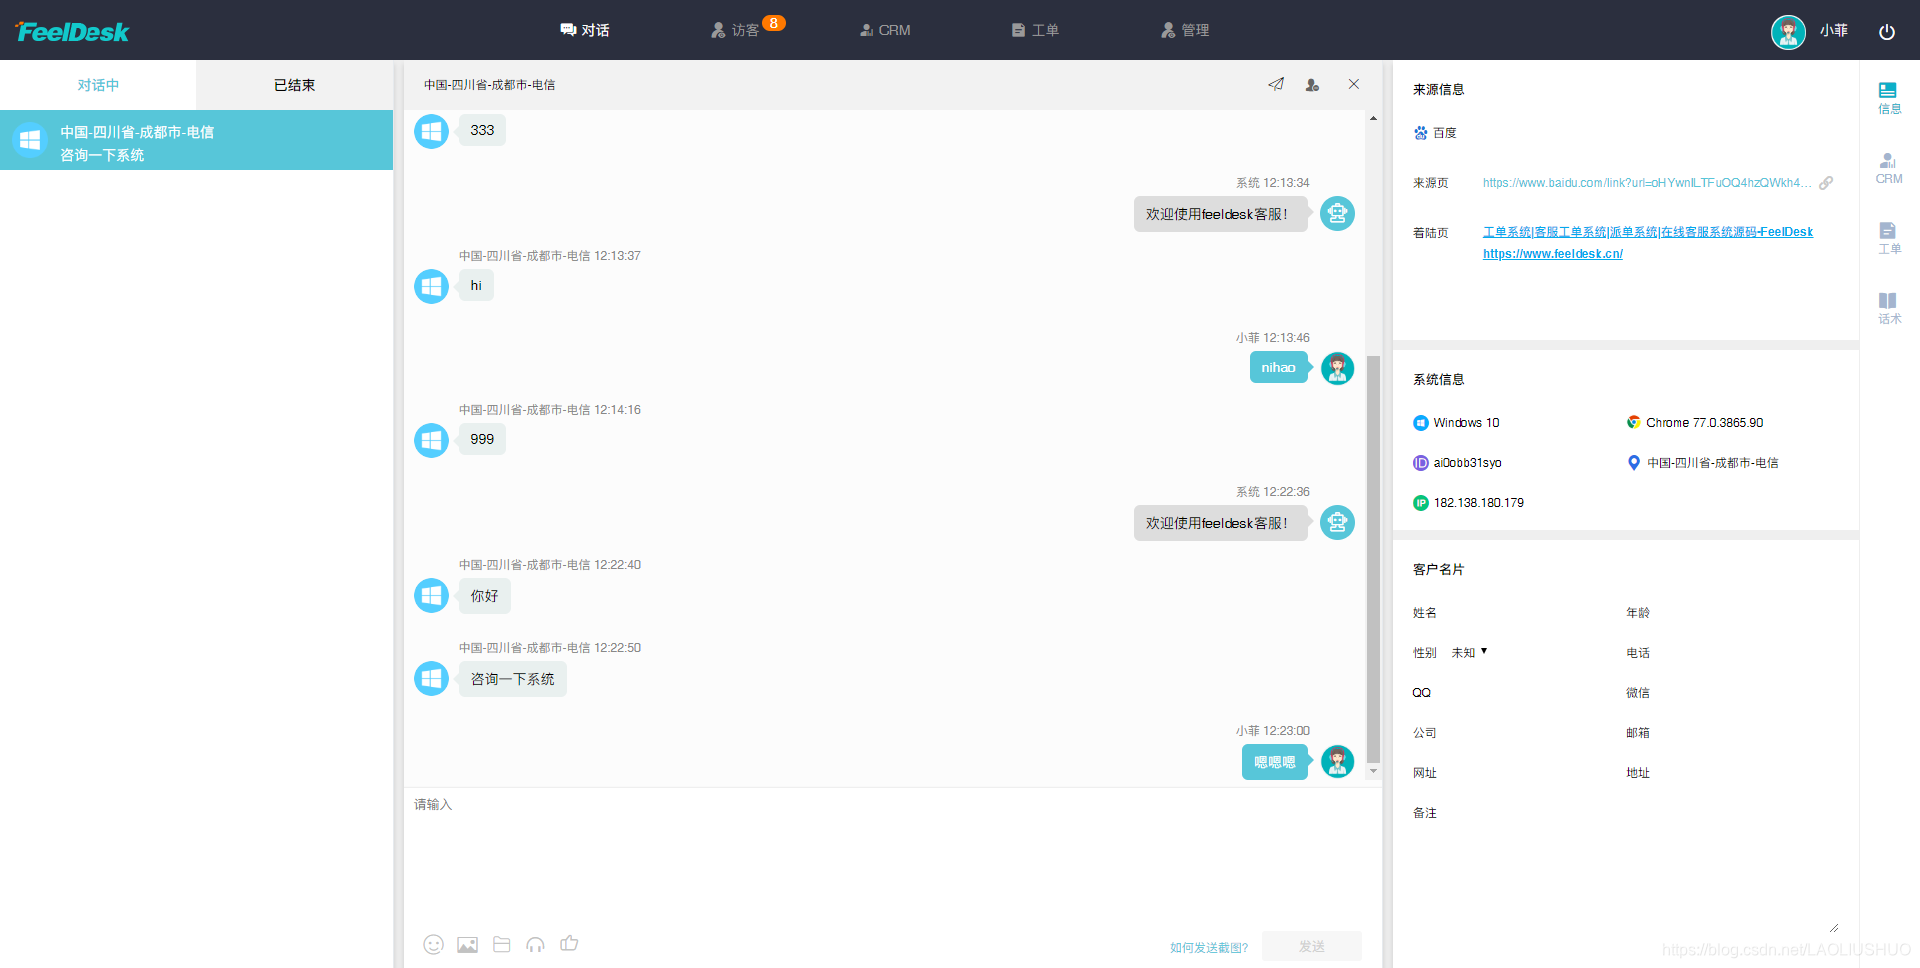Open the CRM tab in top navigation
1920x968 pixels.
[x=885, y=30]
